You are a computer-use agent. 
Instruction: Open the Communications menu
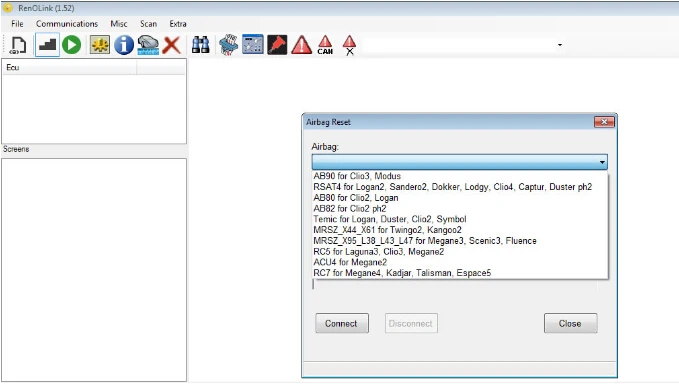coord(67,24)
